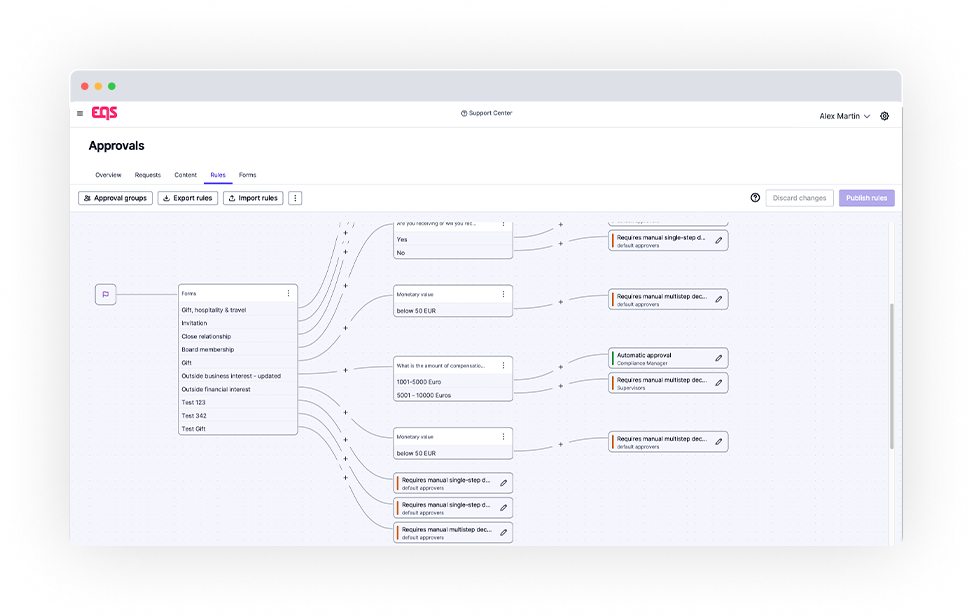Click the start flag node icon
This screenshot has width=972, height=616.
click(x=106, y=294)
